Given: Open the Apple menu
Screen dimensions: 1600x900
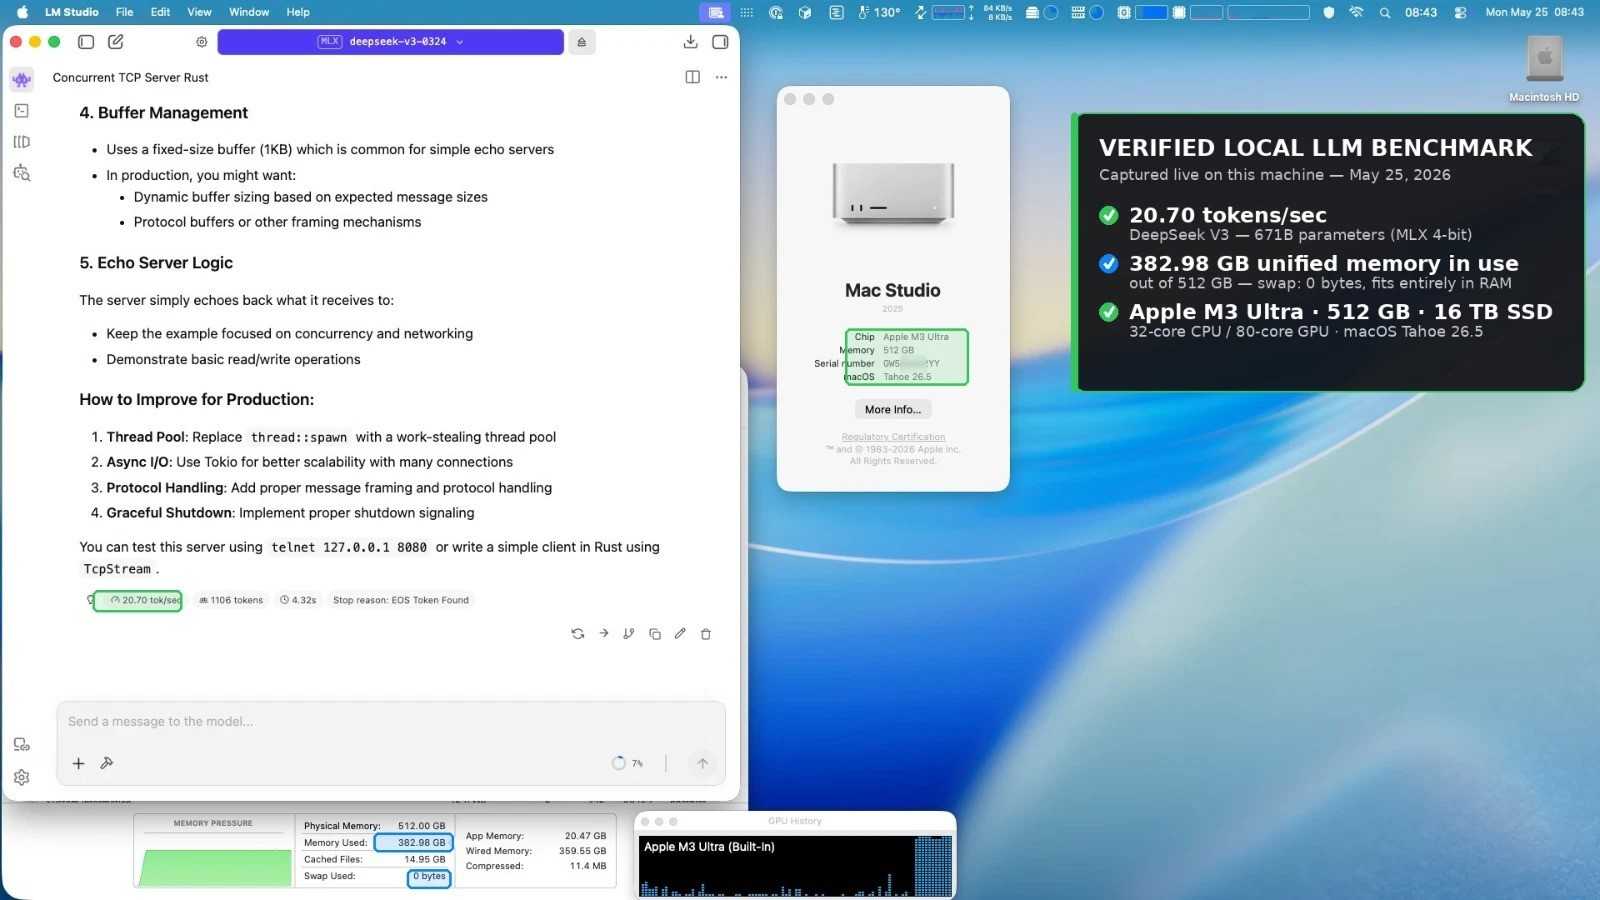Looking at the screenshot, I should pos(22,12).
